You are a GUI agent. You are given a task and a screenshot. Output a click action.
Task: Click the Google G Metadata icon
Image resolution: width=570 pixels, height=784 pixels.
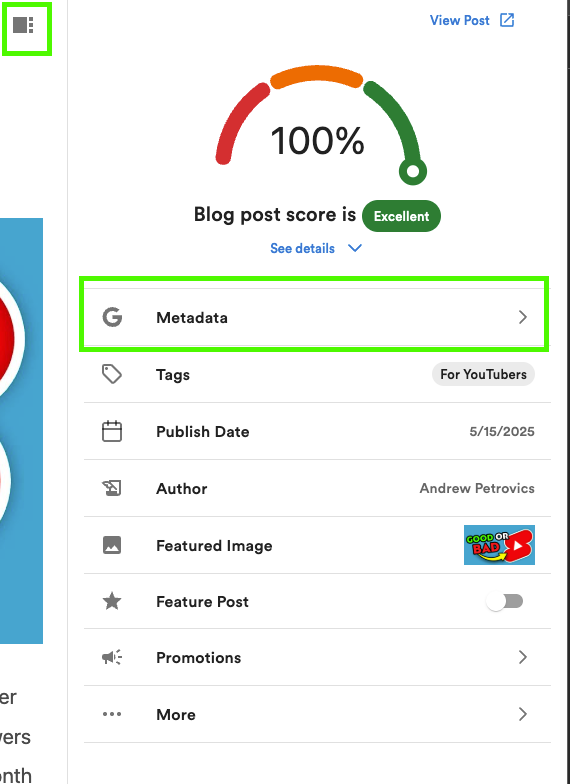tap(112, 317)
